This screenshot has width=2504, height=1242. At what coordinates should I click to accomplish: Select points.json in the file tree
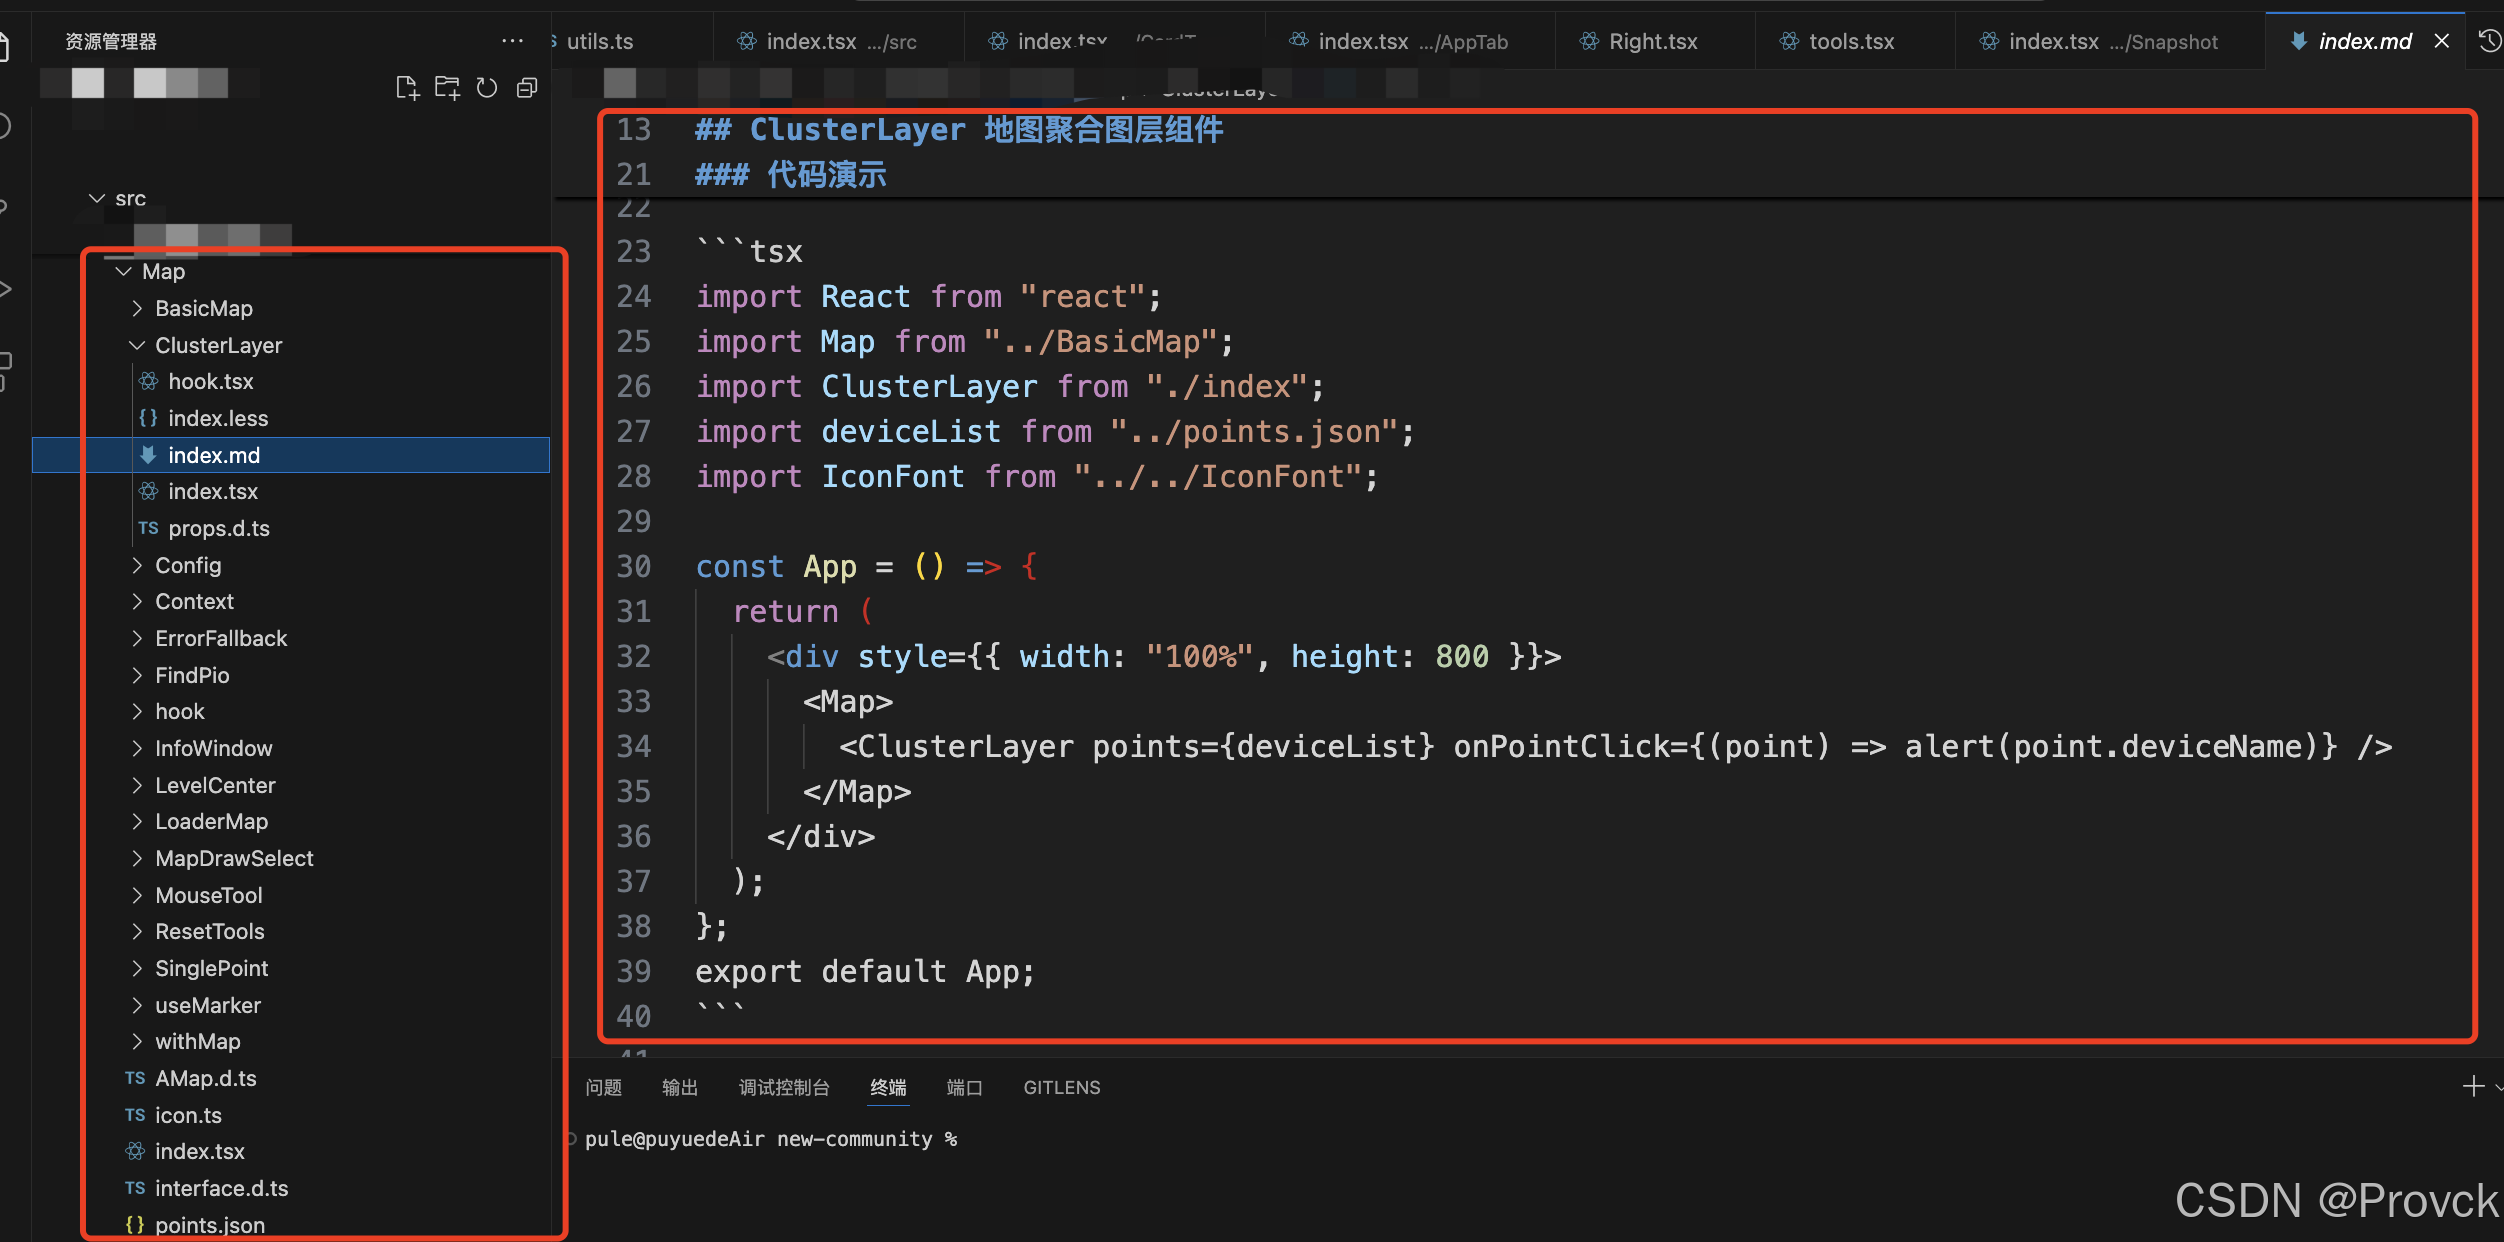coord(210,1225)
